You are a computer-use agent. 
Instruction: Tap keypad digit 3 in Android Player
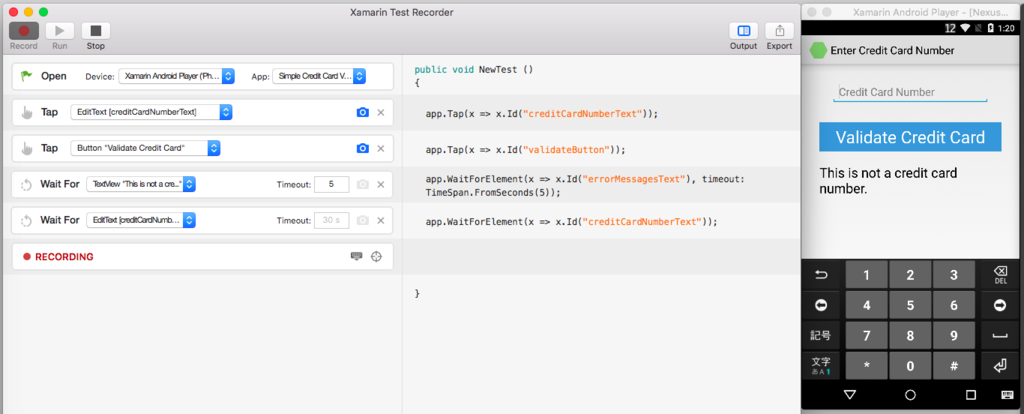[953, 275]
